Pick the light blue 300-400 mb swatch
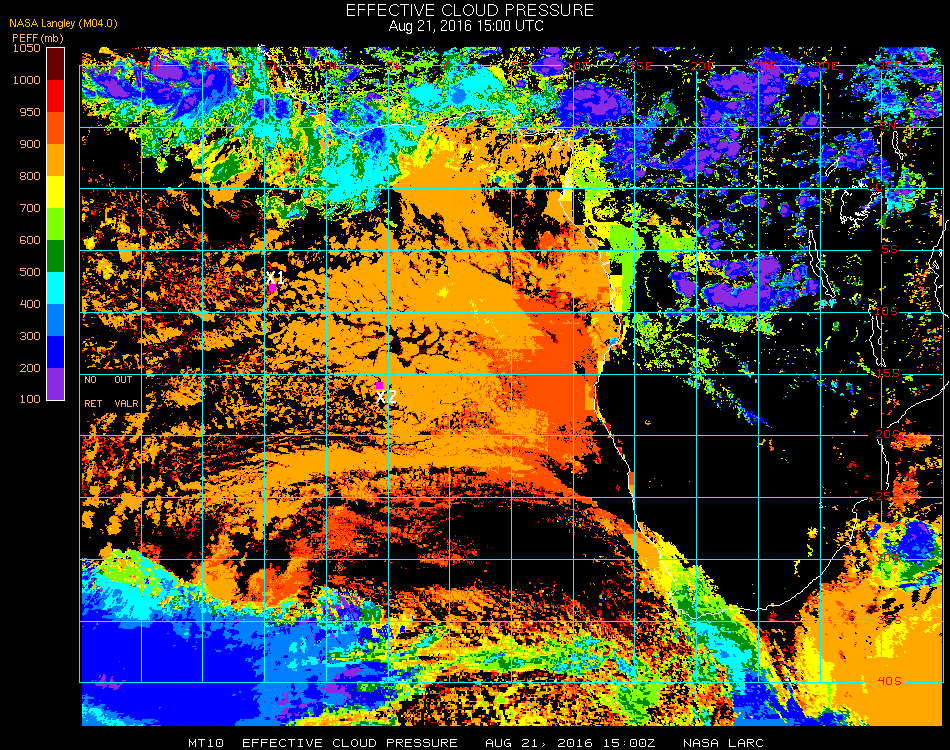The width and height of the screenshot is (950, 750). (55, 320)
